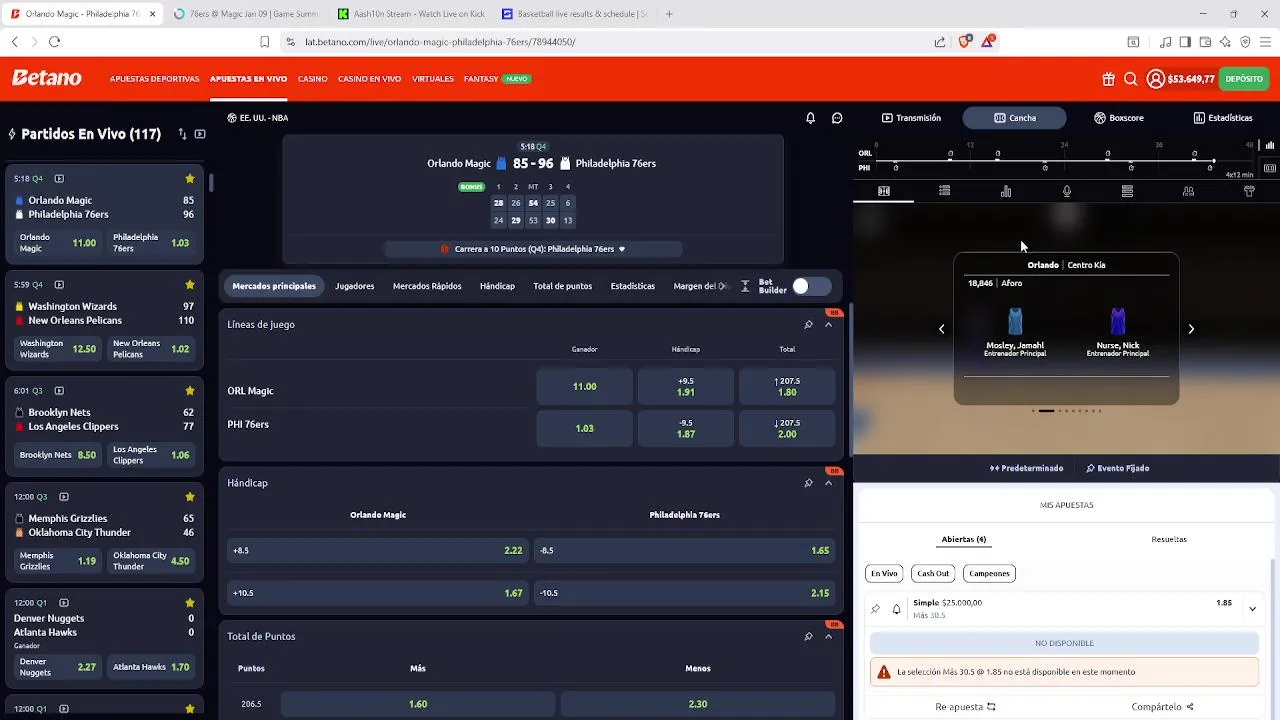Open the Resueltas bets tab
The width and height of the screenshot is (1280, 720).
coord(1169,540)
